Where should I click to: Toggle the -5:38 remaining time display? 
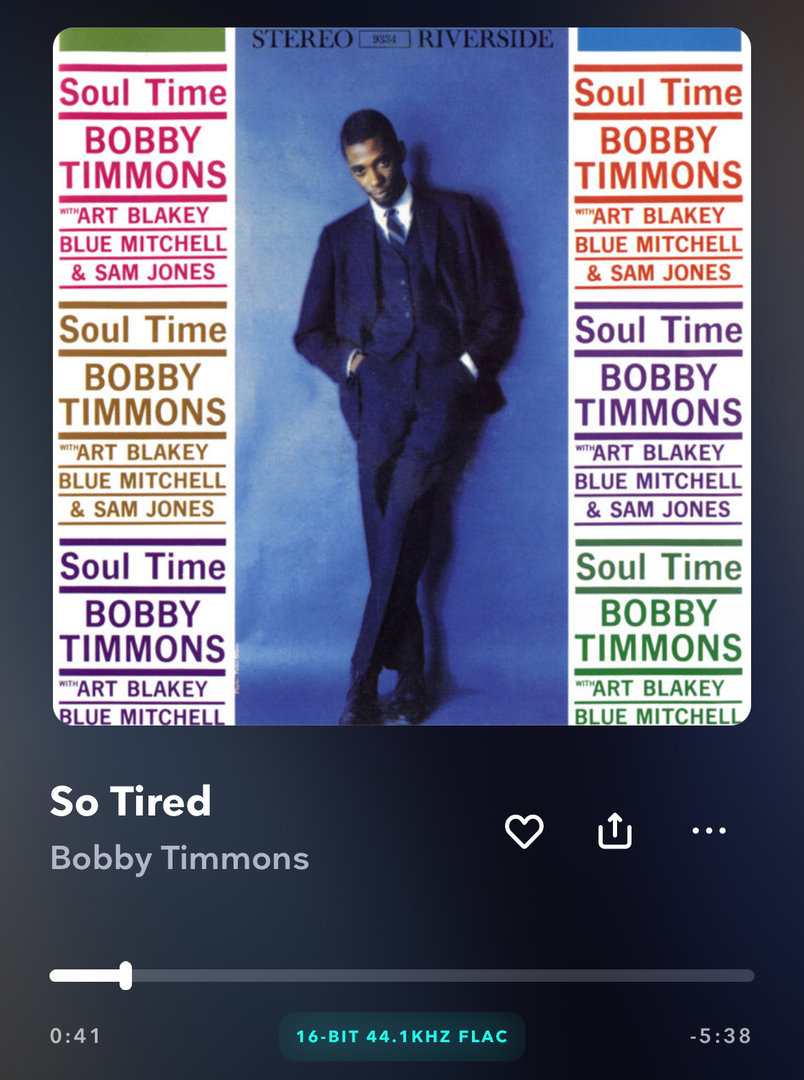click(721, 1036)
